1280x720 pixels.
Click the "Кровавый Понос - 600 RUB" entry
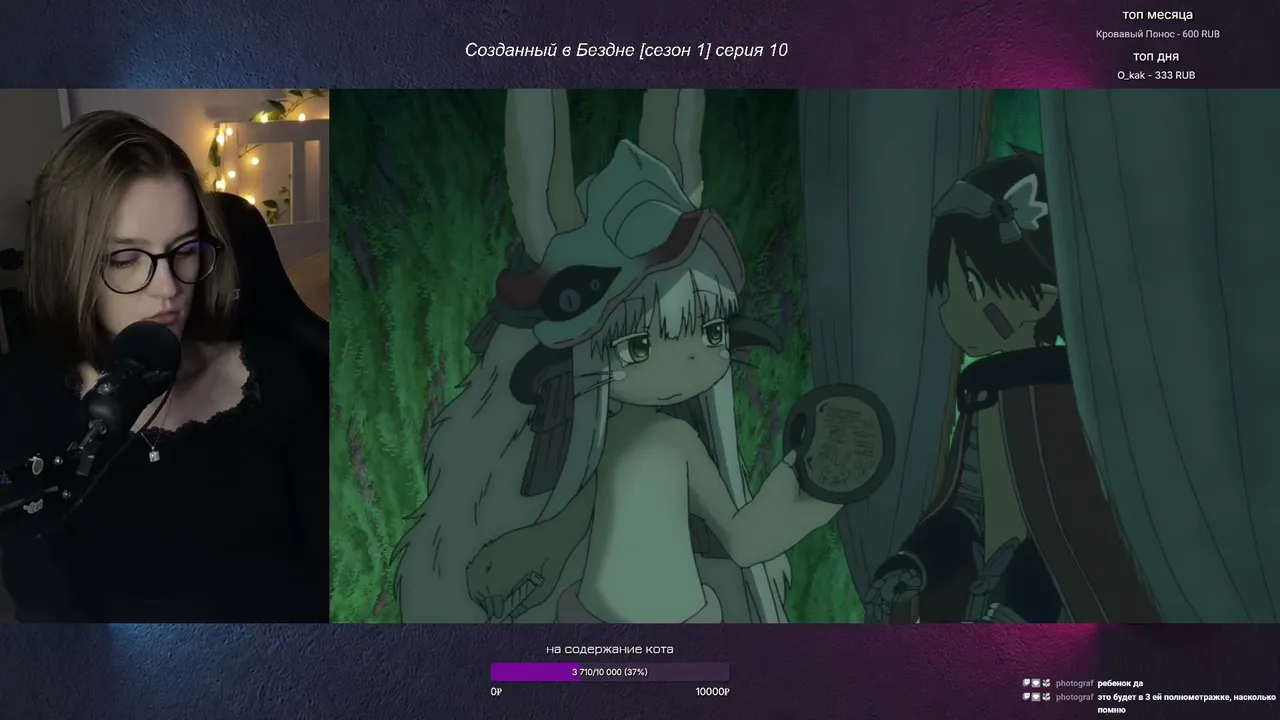pos(1157,34)
